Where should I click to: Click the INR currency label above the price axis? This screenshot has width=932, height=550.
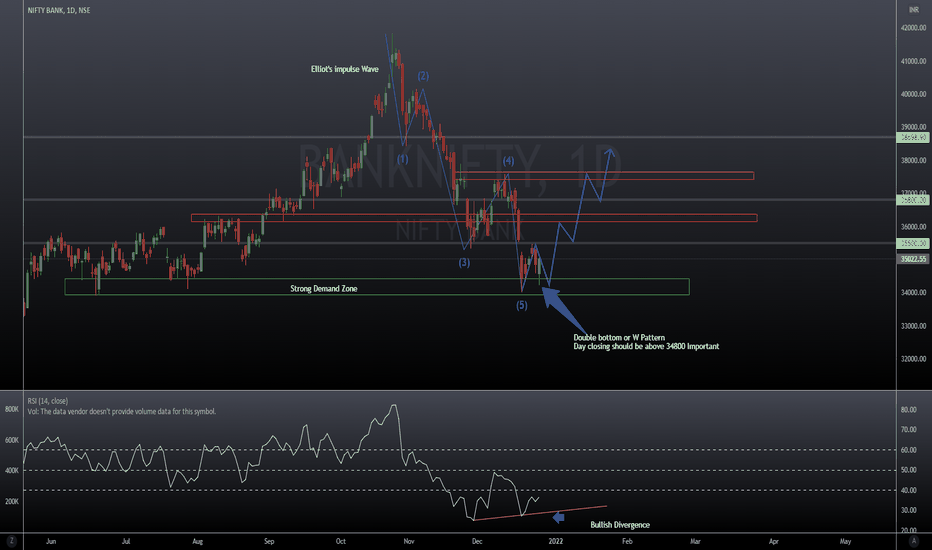click(914, 10)
